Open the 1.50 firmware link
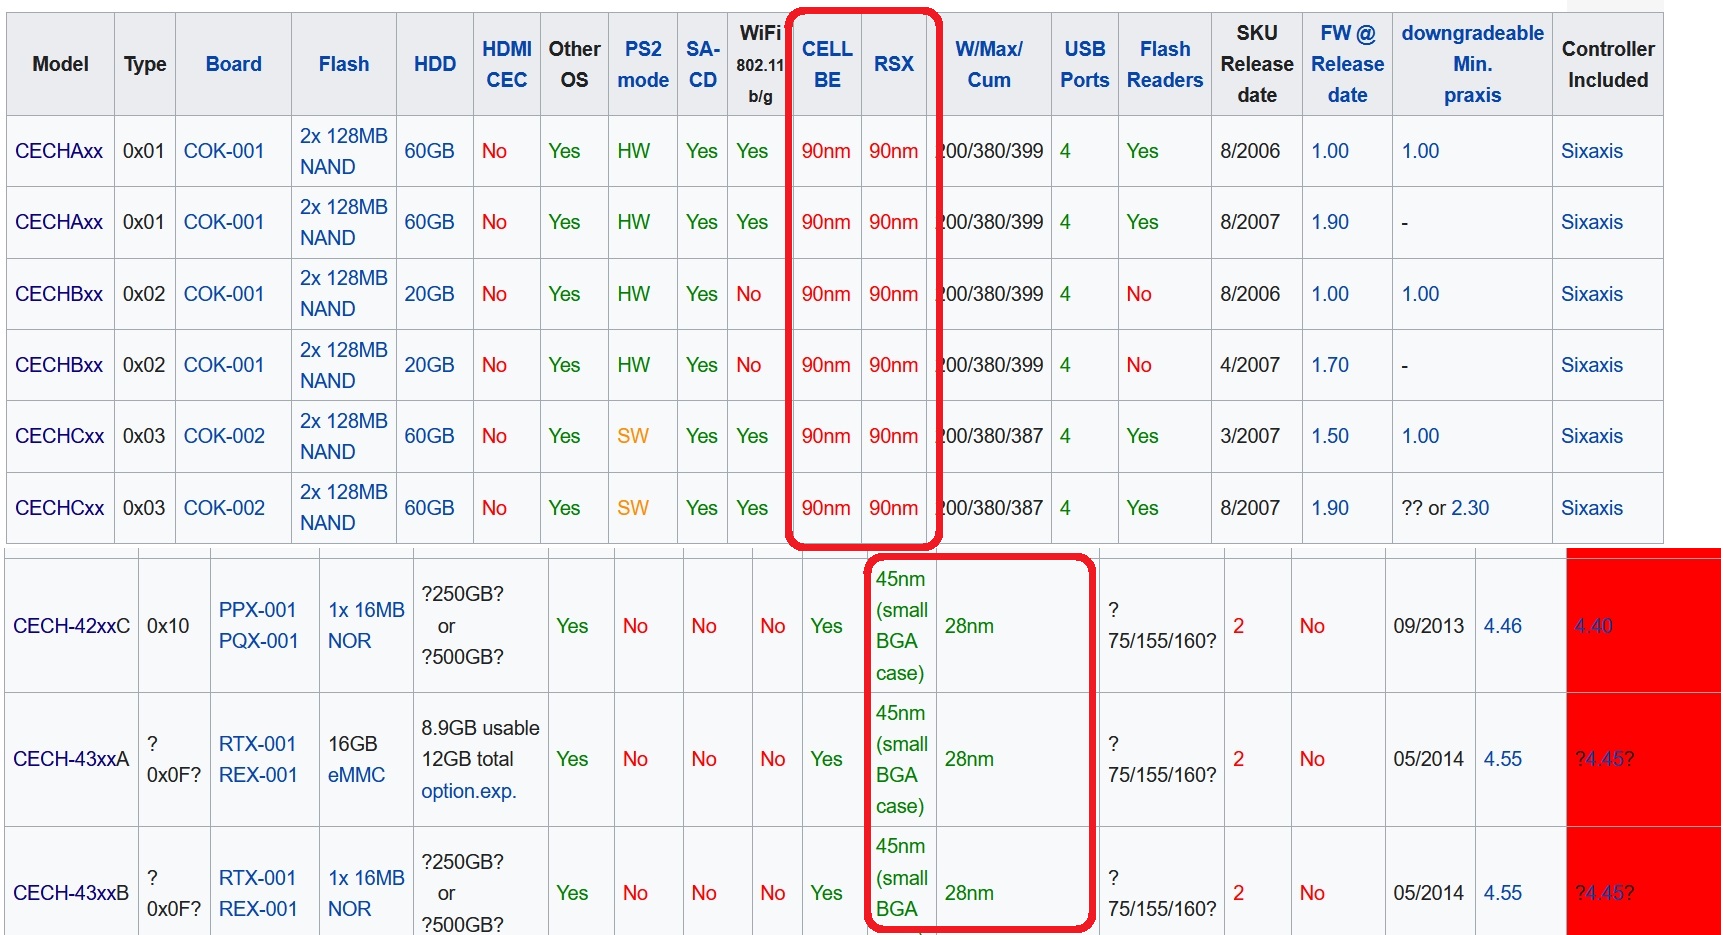The height and width of the screenshot is (935, 1723). (x=1330, y=436)
